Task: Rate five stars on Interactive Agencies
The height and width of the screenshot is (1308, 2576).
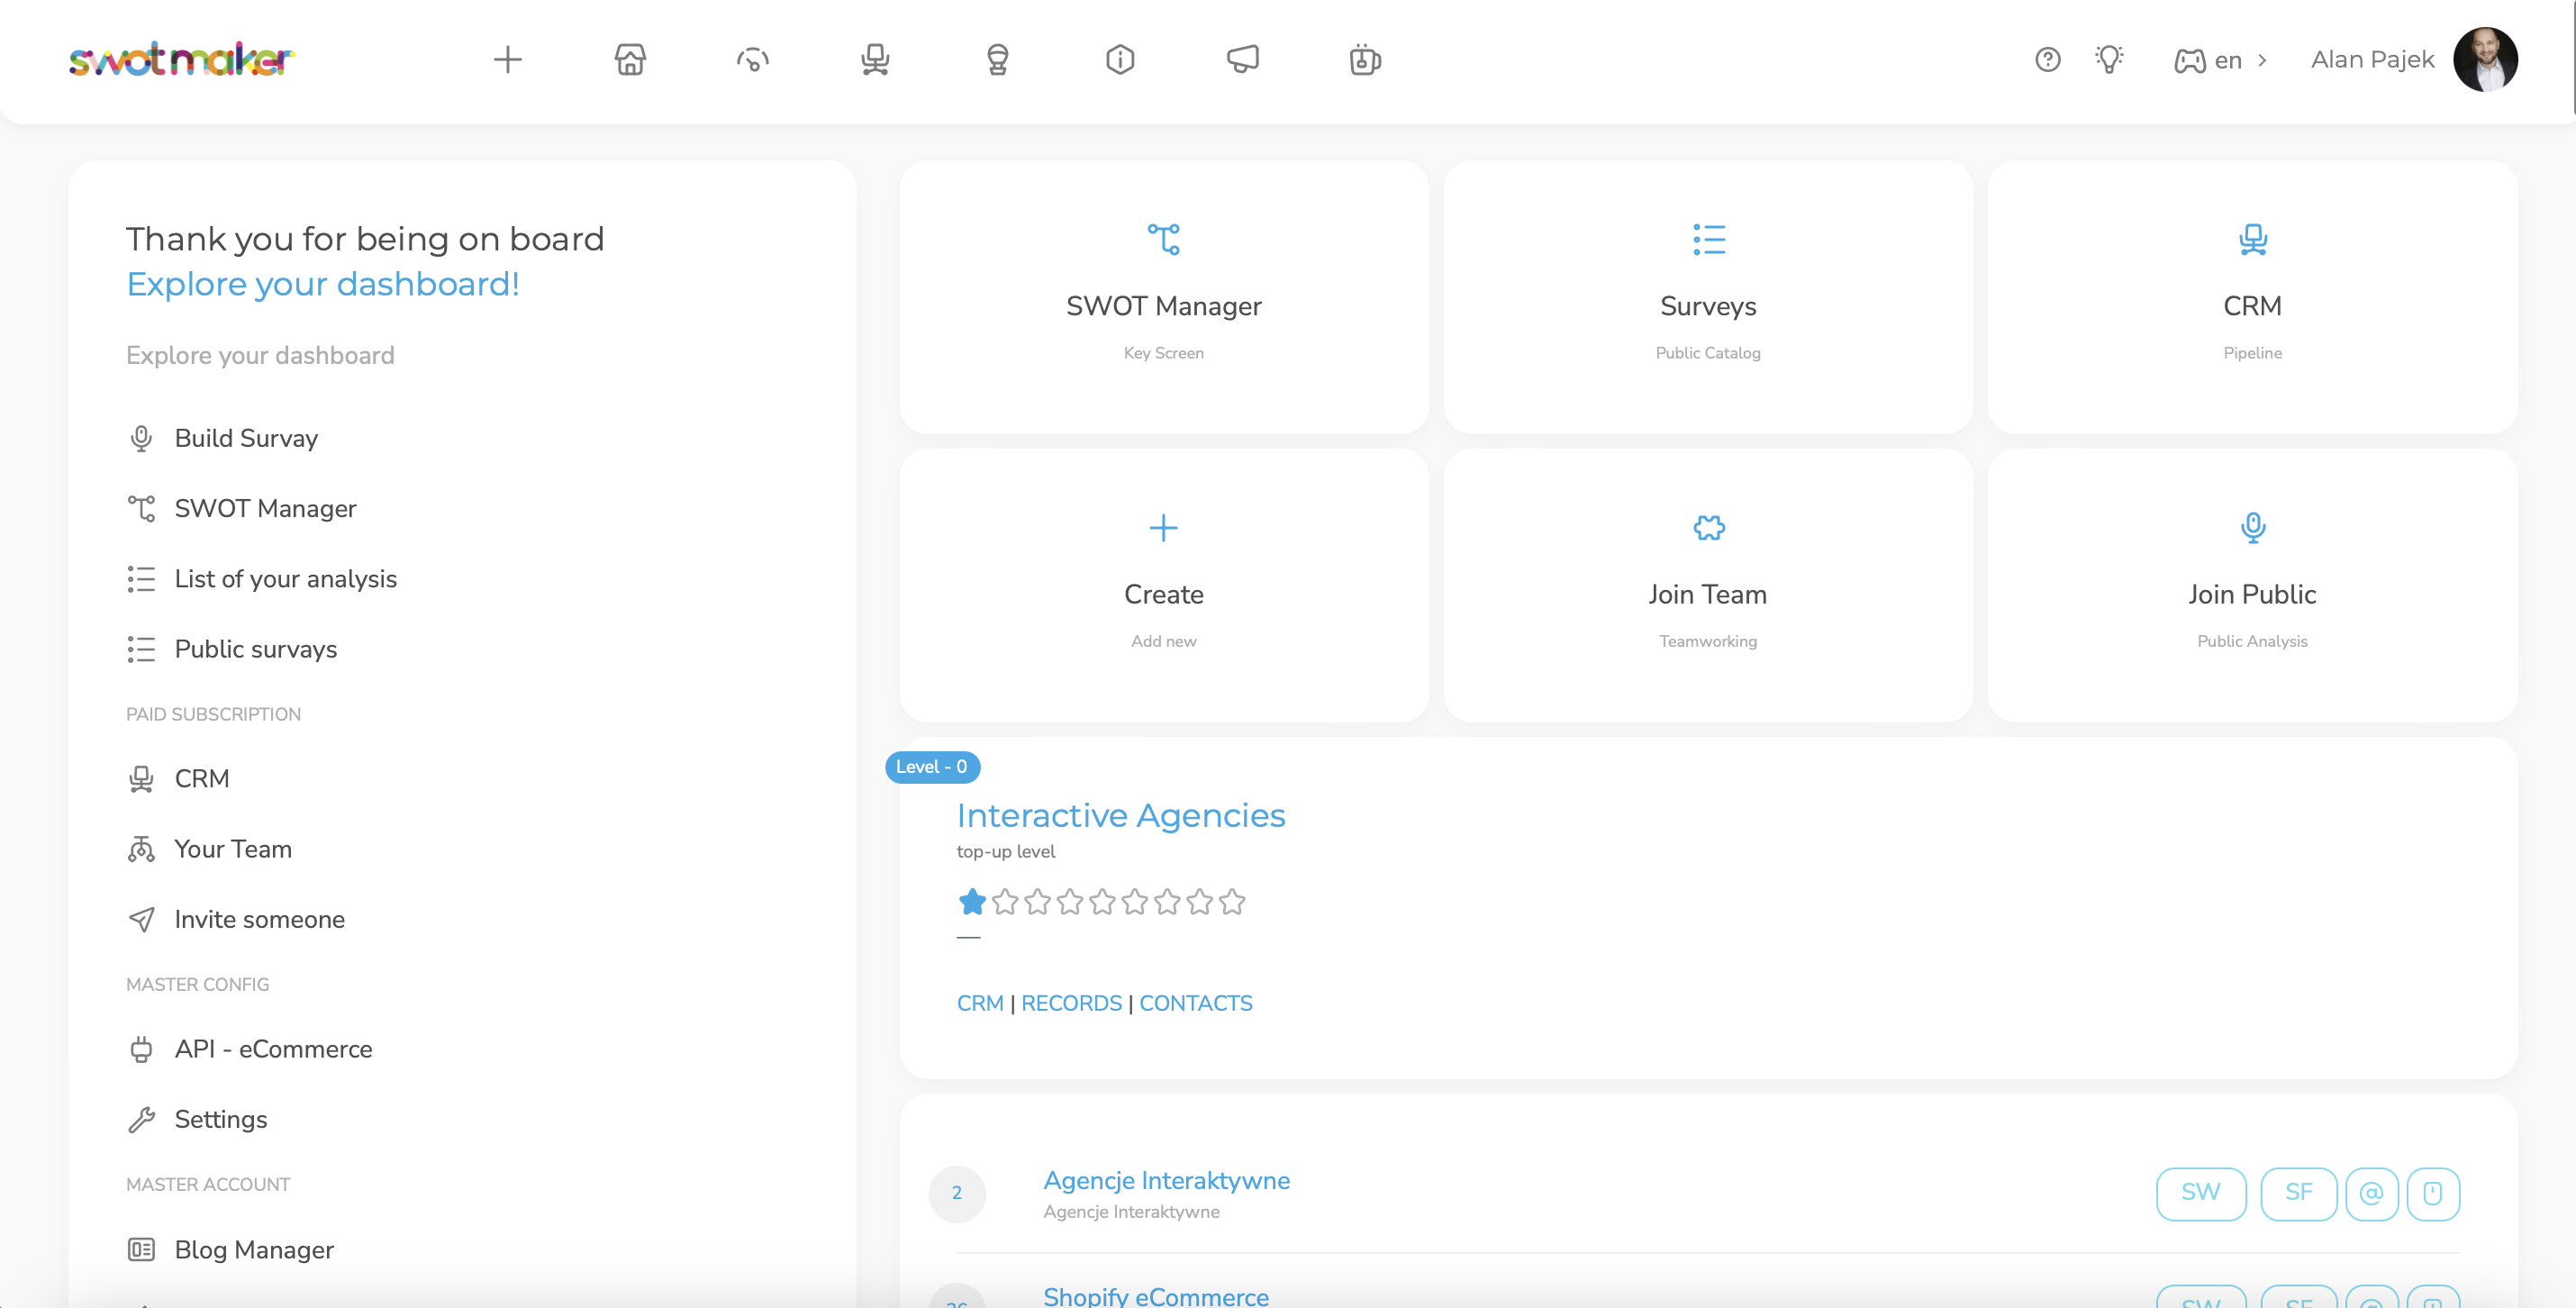Action: [x=1102, y=902]
